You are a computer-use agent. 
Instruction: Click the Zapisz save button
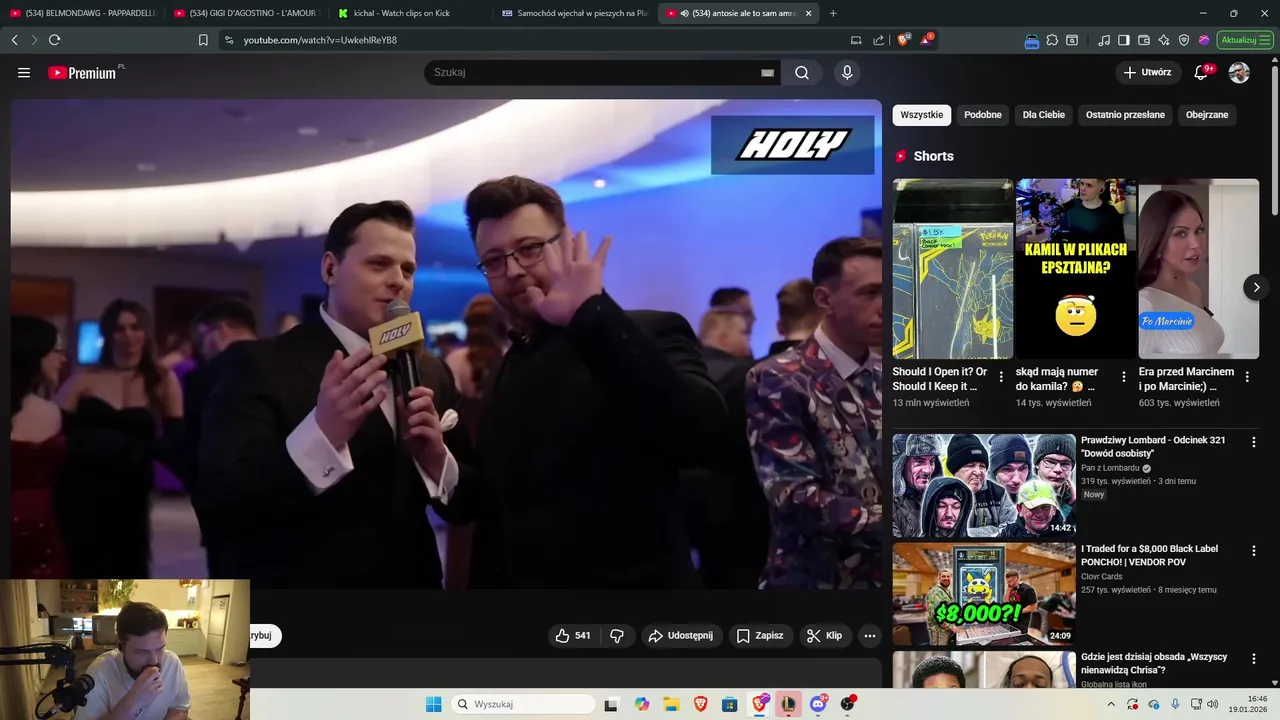pos(760,636)
